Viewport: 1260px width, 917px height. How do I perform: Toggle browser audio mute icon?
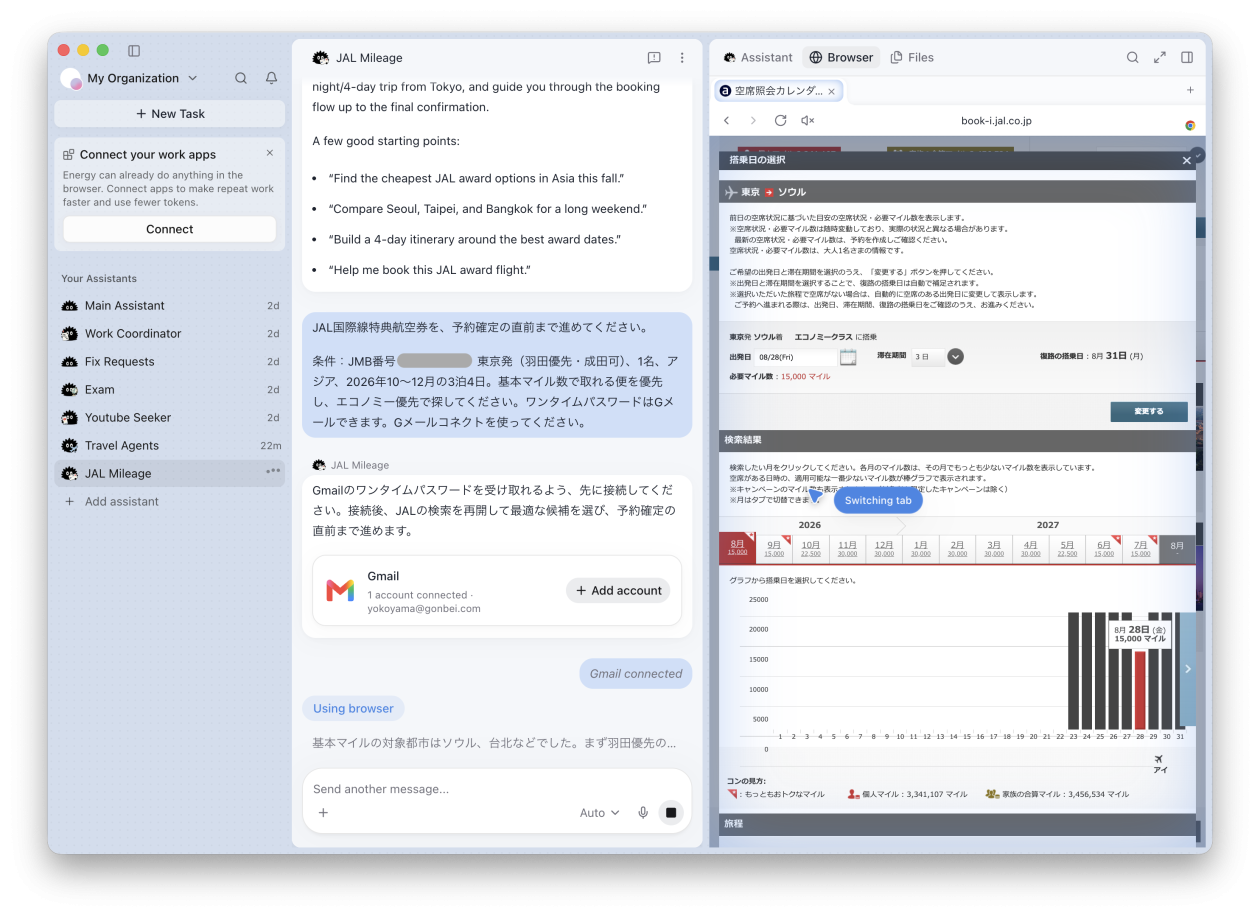click(x=808, y=120)
